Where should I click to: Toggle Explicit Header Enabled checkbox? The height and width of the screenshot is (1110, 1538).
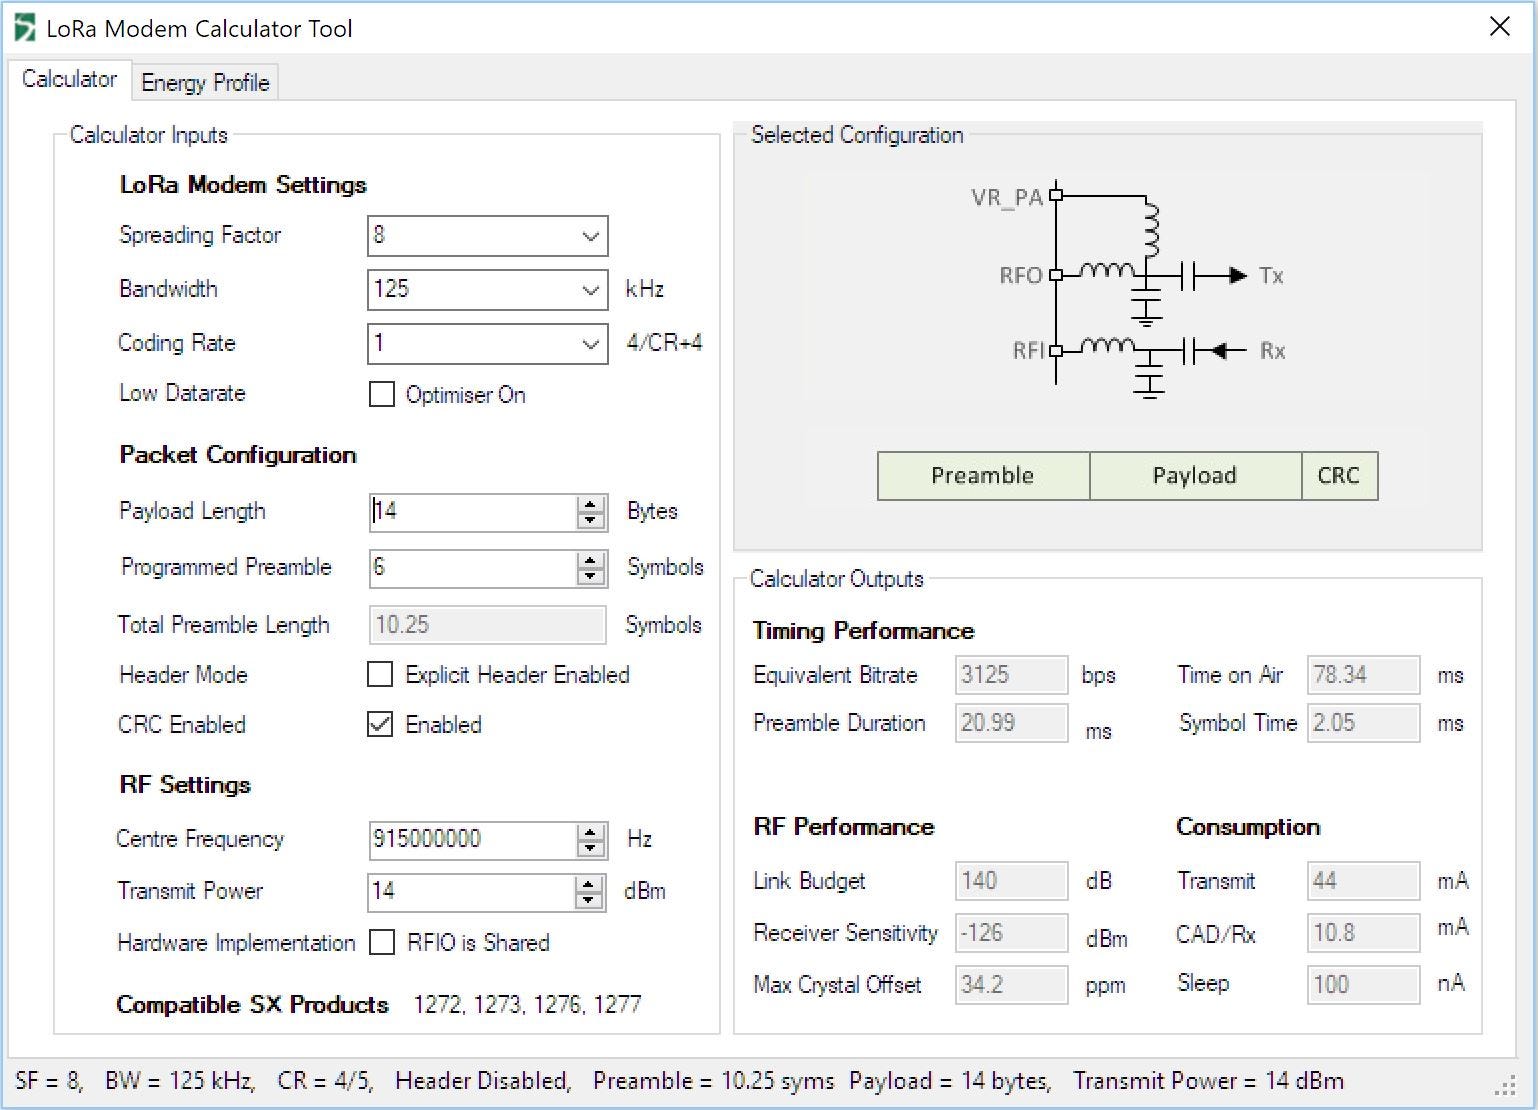[x=380, y=674]
